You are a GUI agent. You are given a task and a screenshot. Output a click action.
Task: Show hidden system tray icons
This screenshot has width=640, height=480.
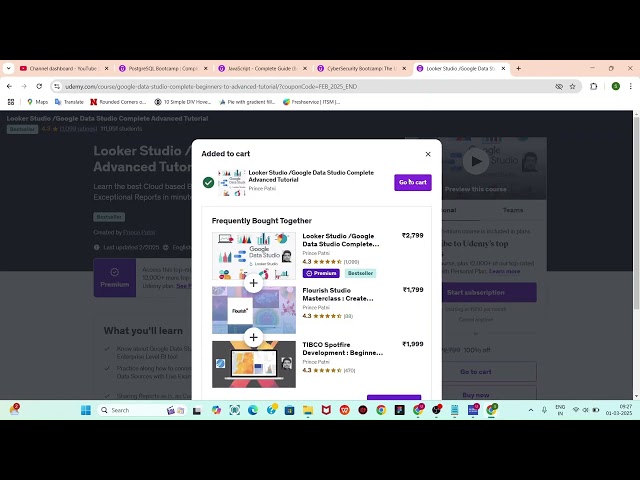531,410
